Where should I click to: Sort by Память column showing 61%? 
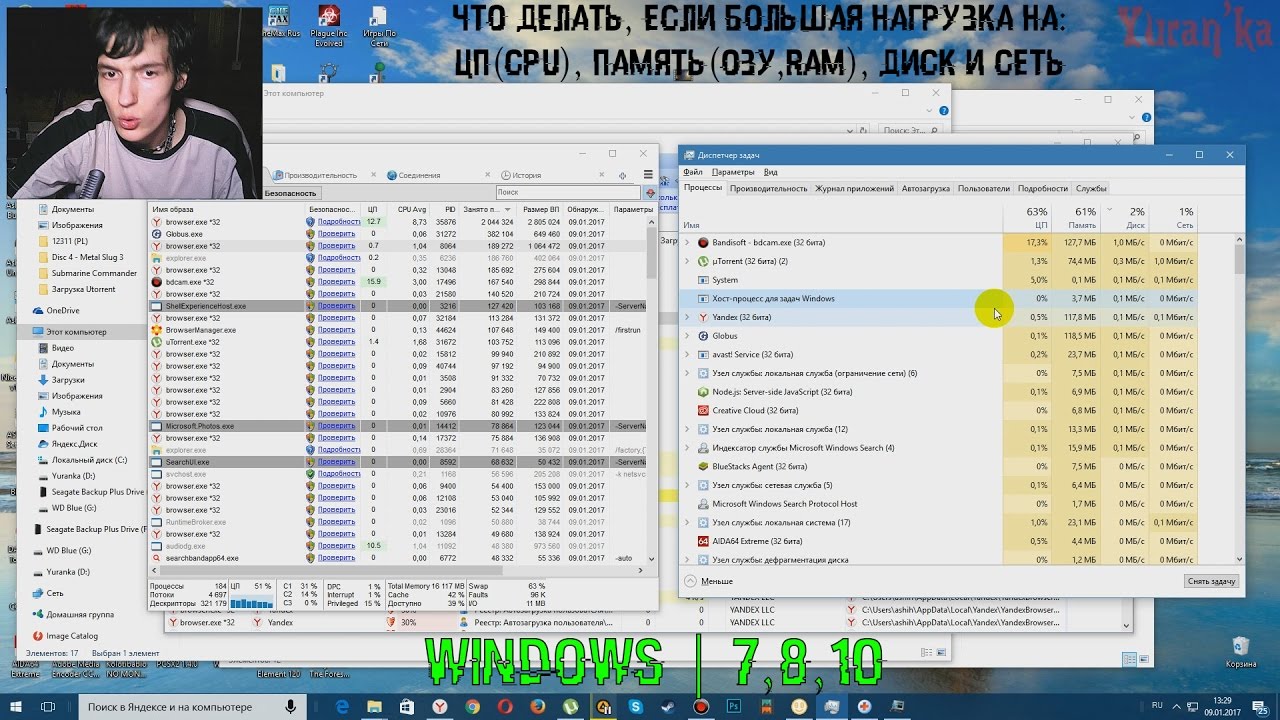[x=1075, y=217]
